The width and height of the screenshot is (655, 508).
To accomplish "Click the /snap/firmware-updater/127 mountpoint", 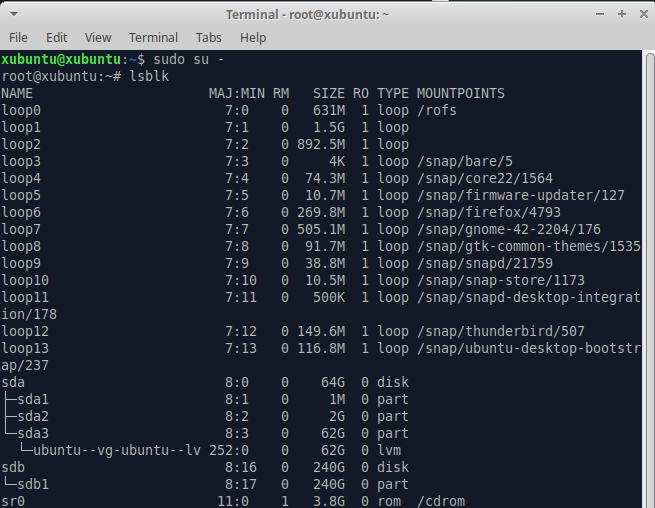I will click(x=521, y=195).
